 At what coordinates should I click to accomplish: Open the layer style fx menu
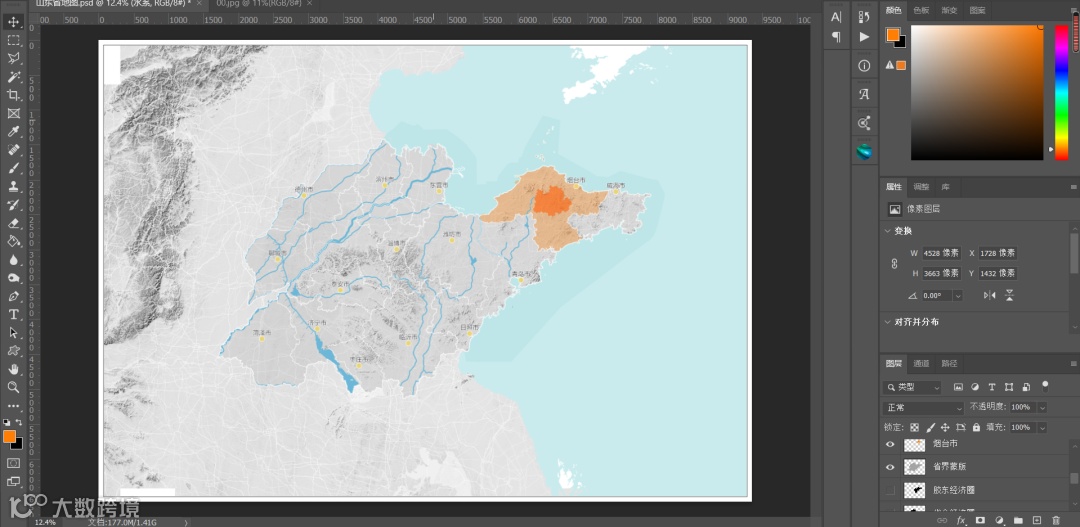click(961, 520)
